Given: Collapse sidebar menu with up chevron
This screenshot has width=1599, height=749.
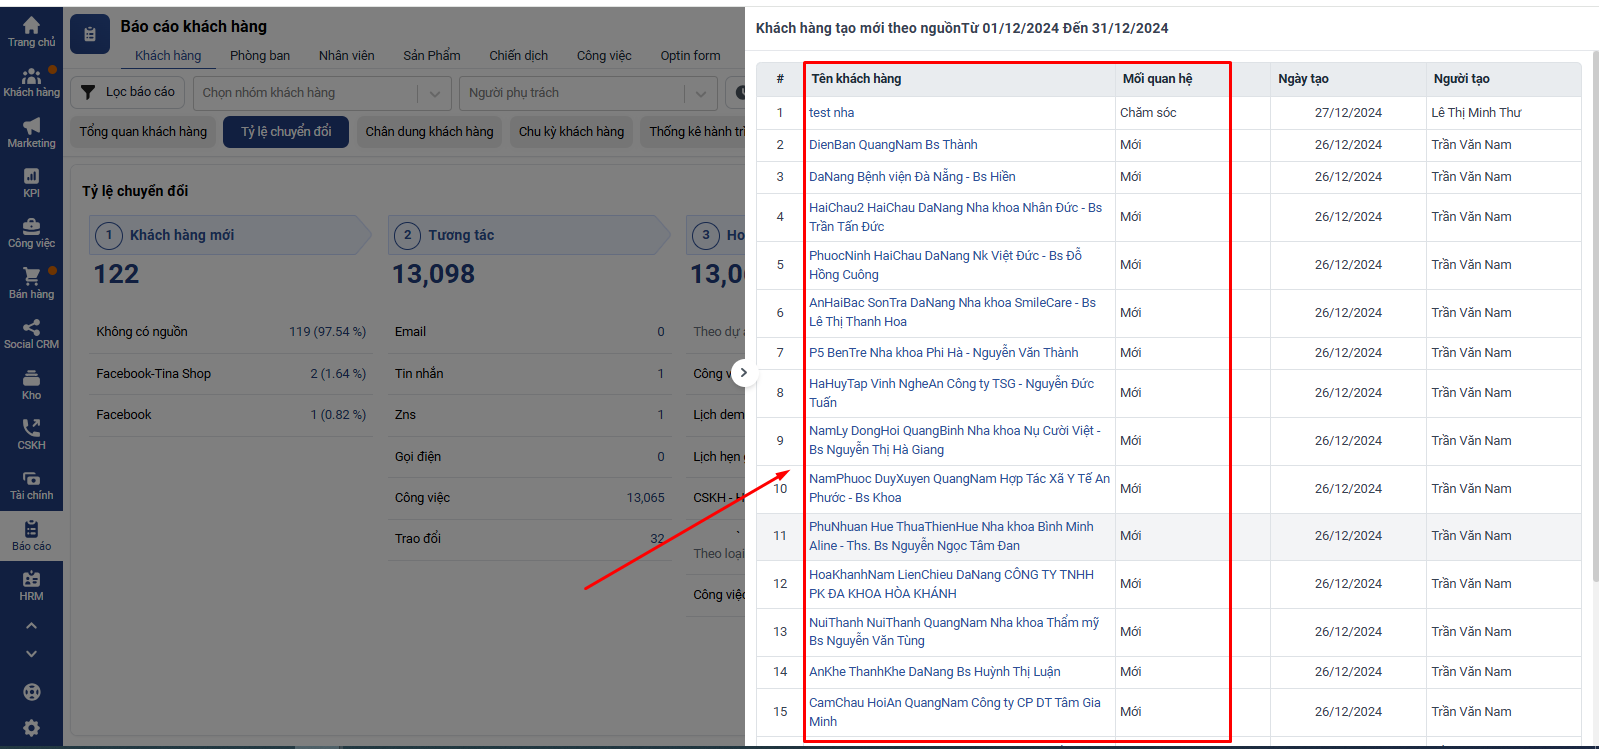Looking at the screenshot, I should click(x=31, y=626).
